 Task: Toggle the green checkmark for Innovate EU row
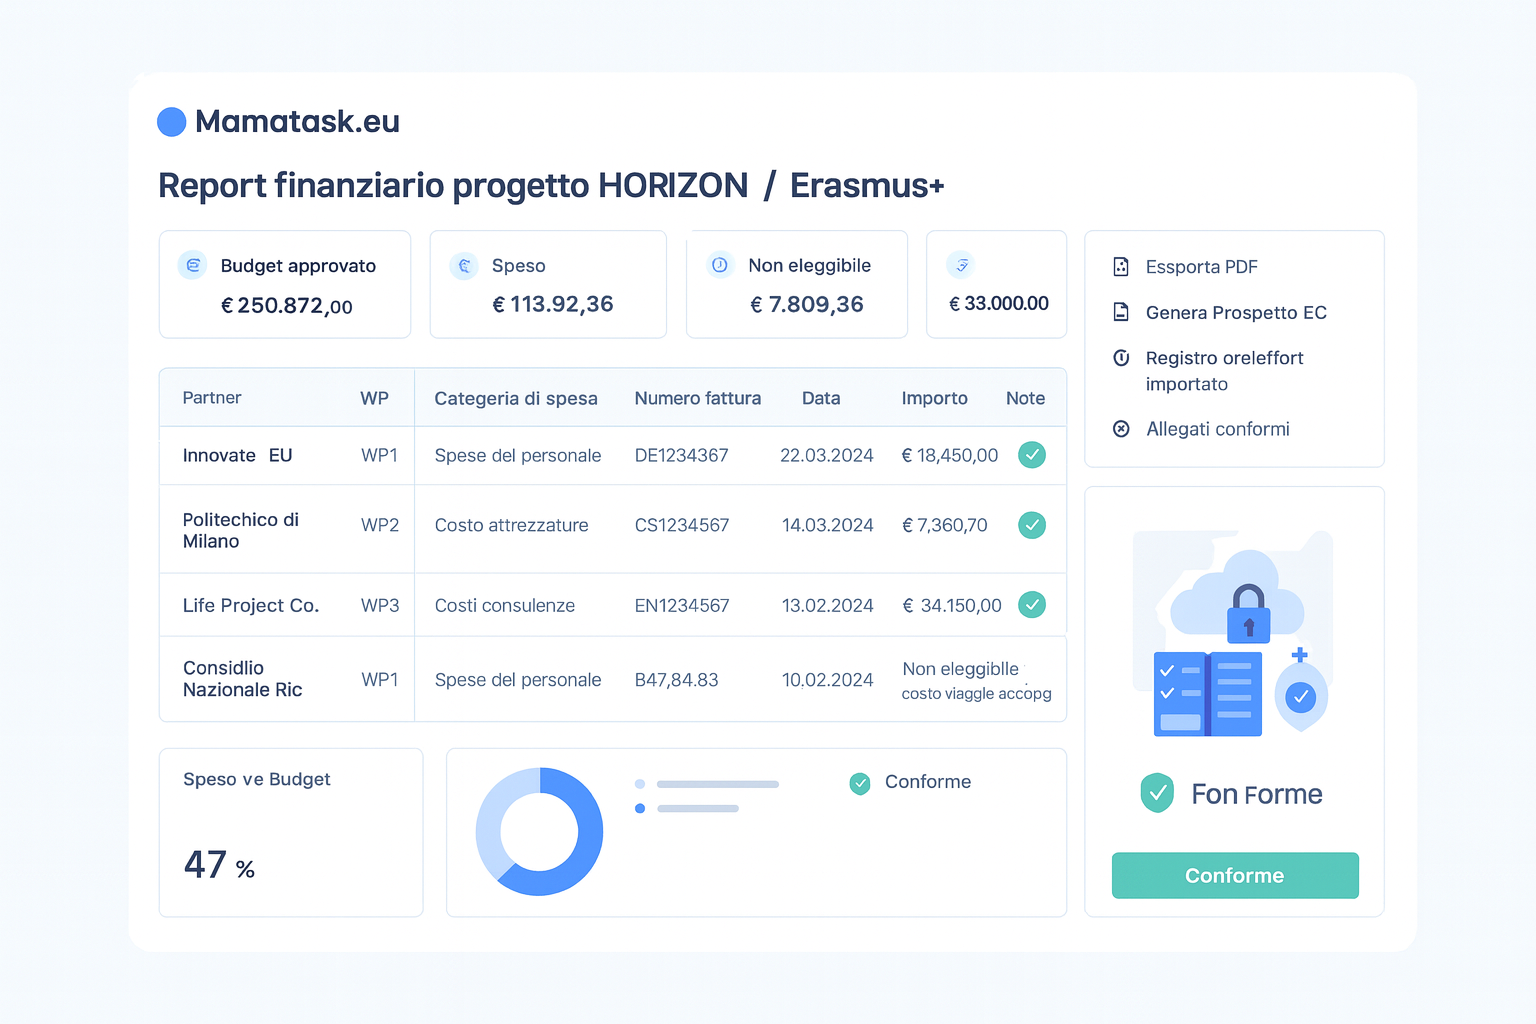(x=1031, y=455)
